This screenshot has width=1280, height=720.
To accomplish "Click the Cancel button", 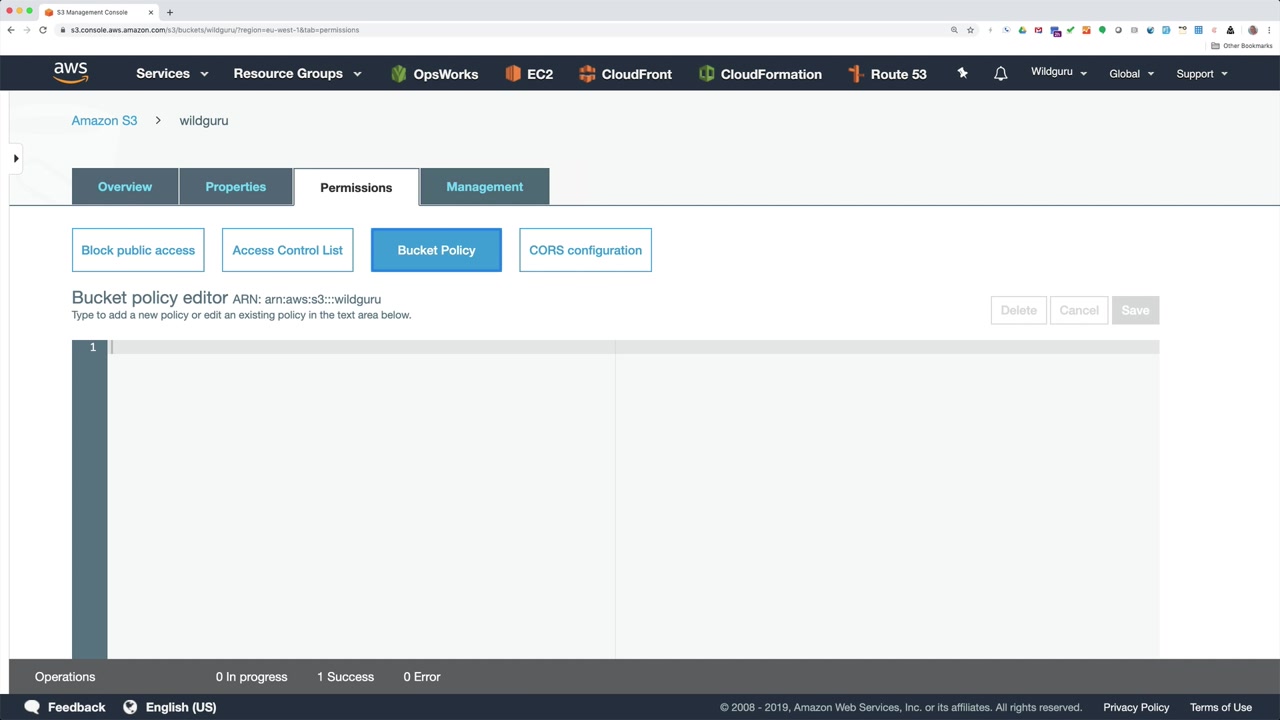I will coord(1079,310).
